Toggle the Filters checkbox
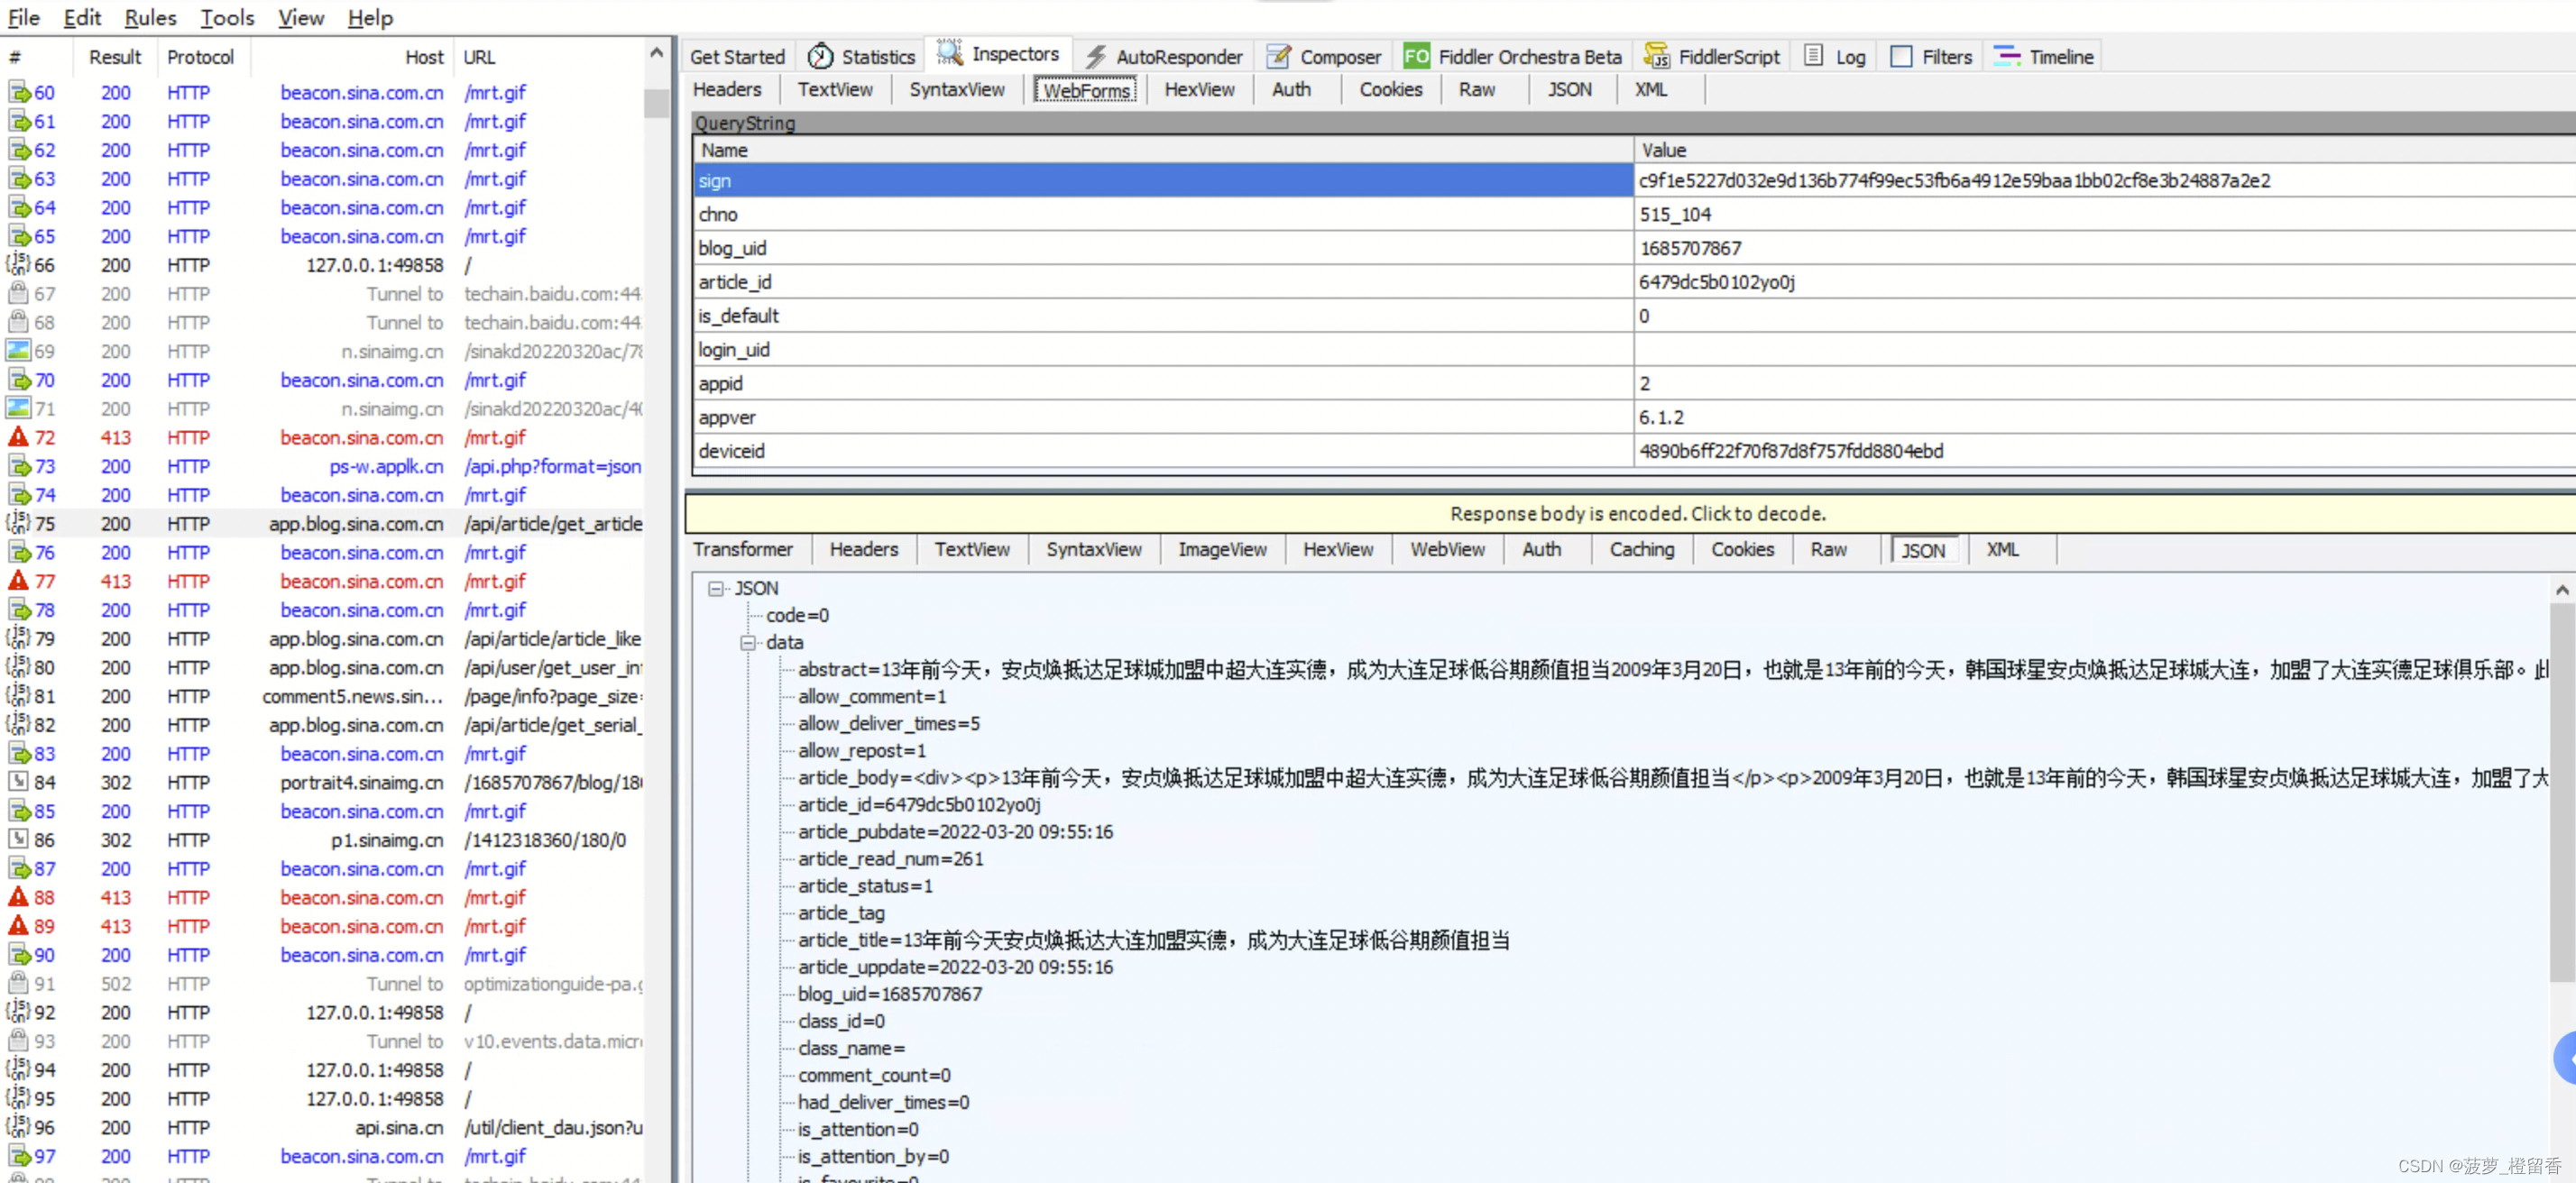Image resolution: width=2576 pixels, height=1183 pixels. click(1900, 56)
